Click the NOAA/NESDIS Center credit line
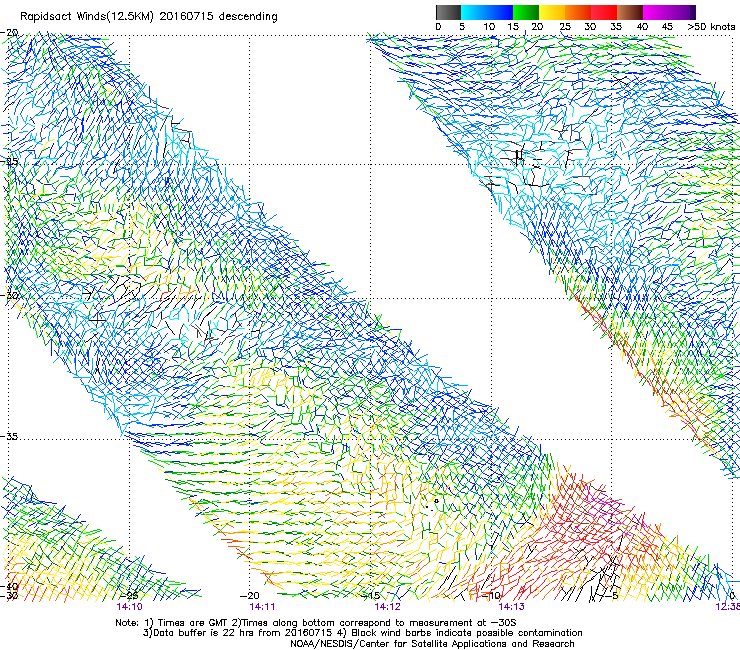 click(x=432, y=644)
